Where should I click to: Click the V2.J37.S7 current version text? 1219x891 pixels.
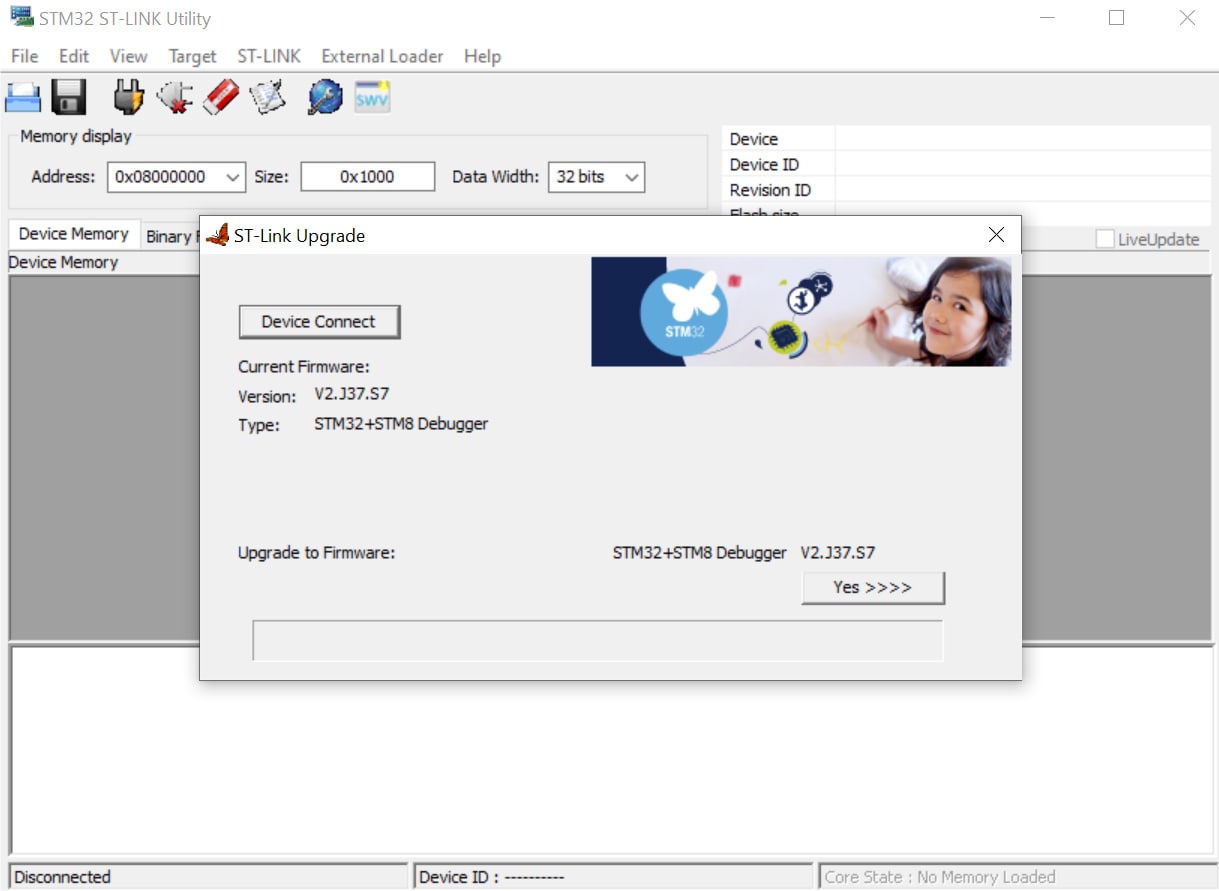tap(352, 394)
